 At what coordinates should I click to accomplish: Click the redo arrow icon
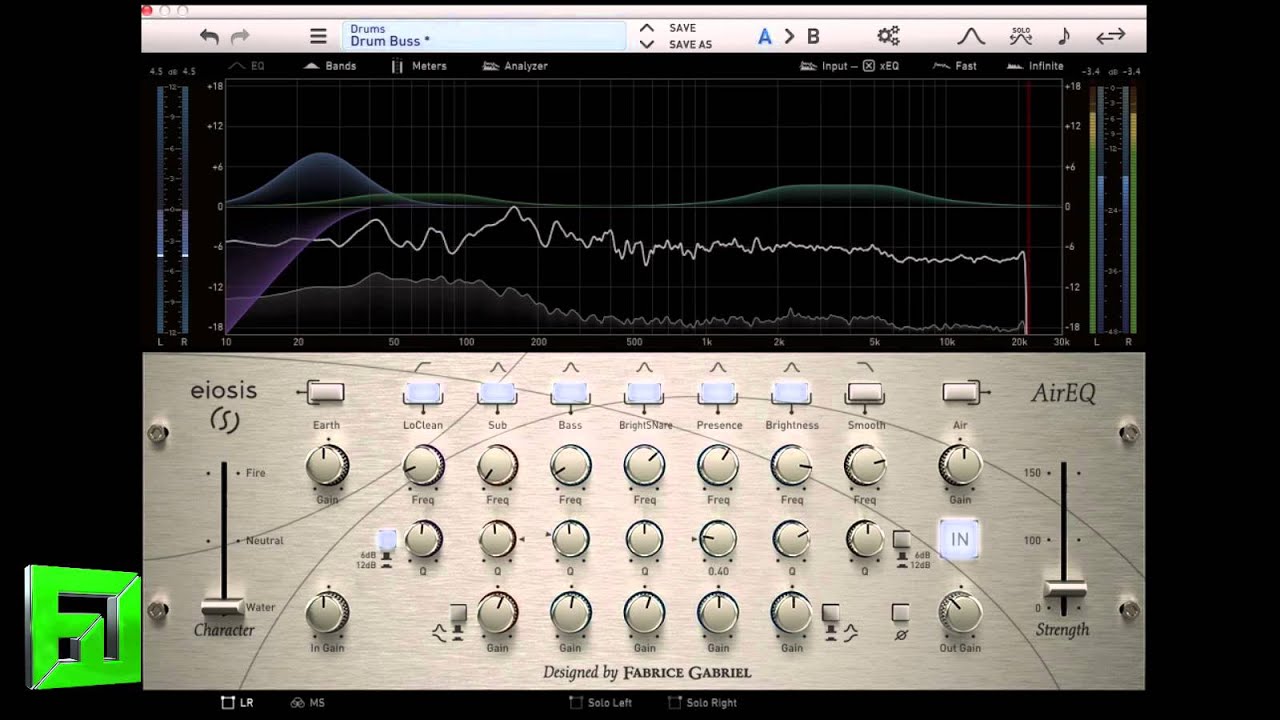(x=240, y=37)
